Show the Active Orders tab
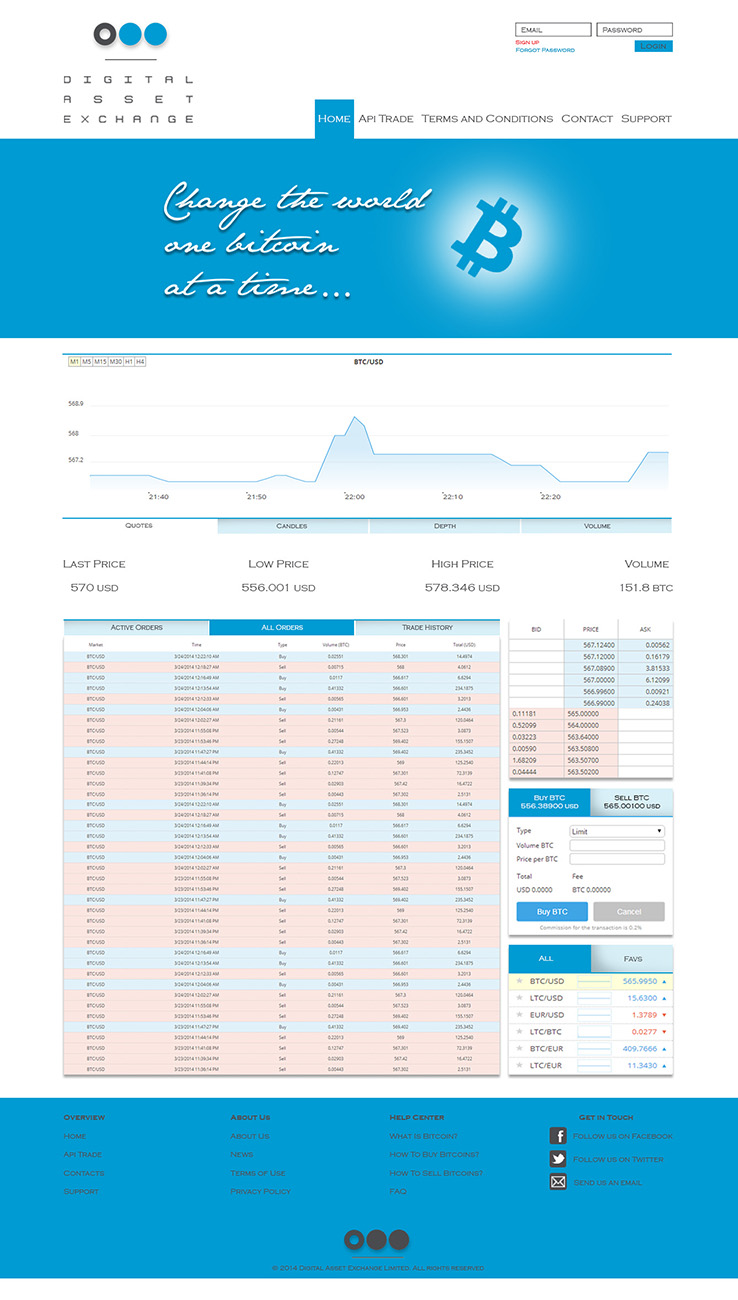Image resolution: width=738 pixels, height=1300 pixels. tap(136, 627)
